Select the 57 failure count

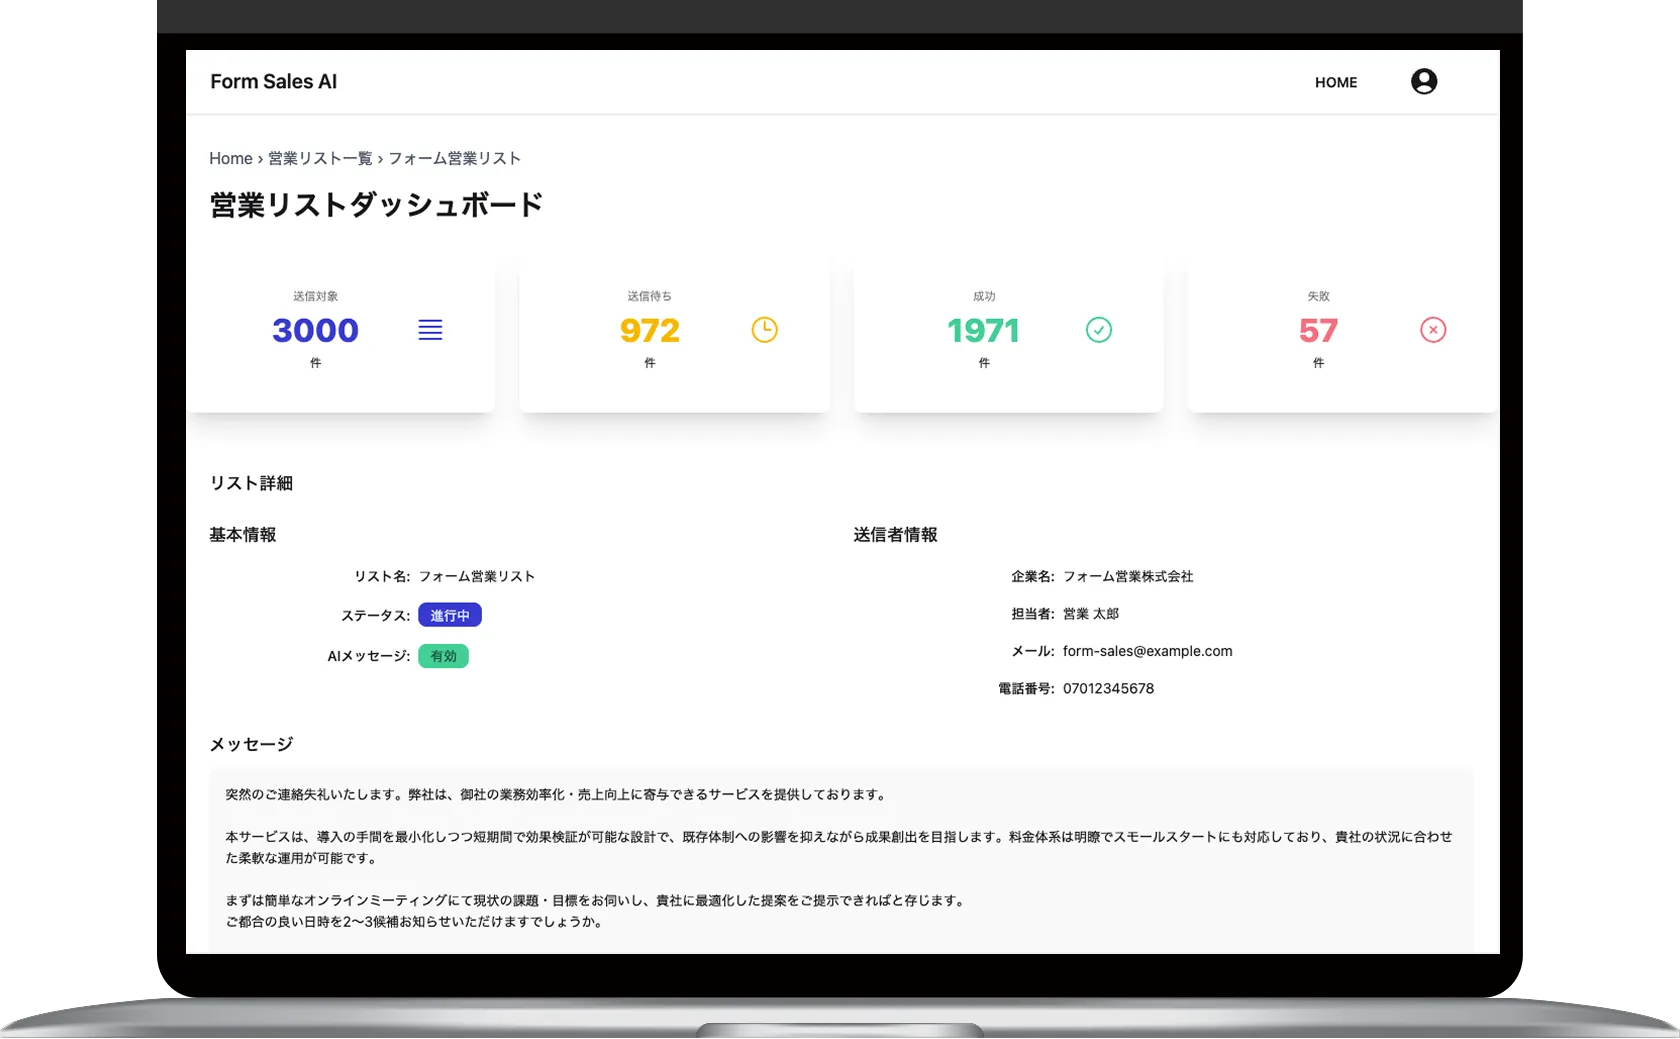1317,331
